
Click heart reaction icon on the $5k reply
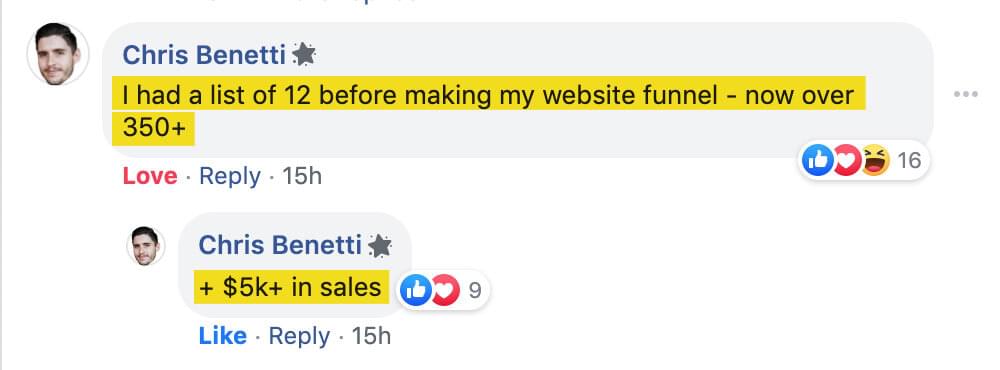click(x=445, y=291)
